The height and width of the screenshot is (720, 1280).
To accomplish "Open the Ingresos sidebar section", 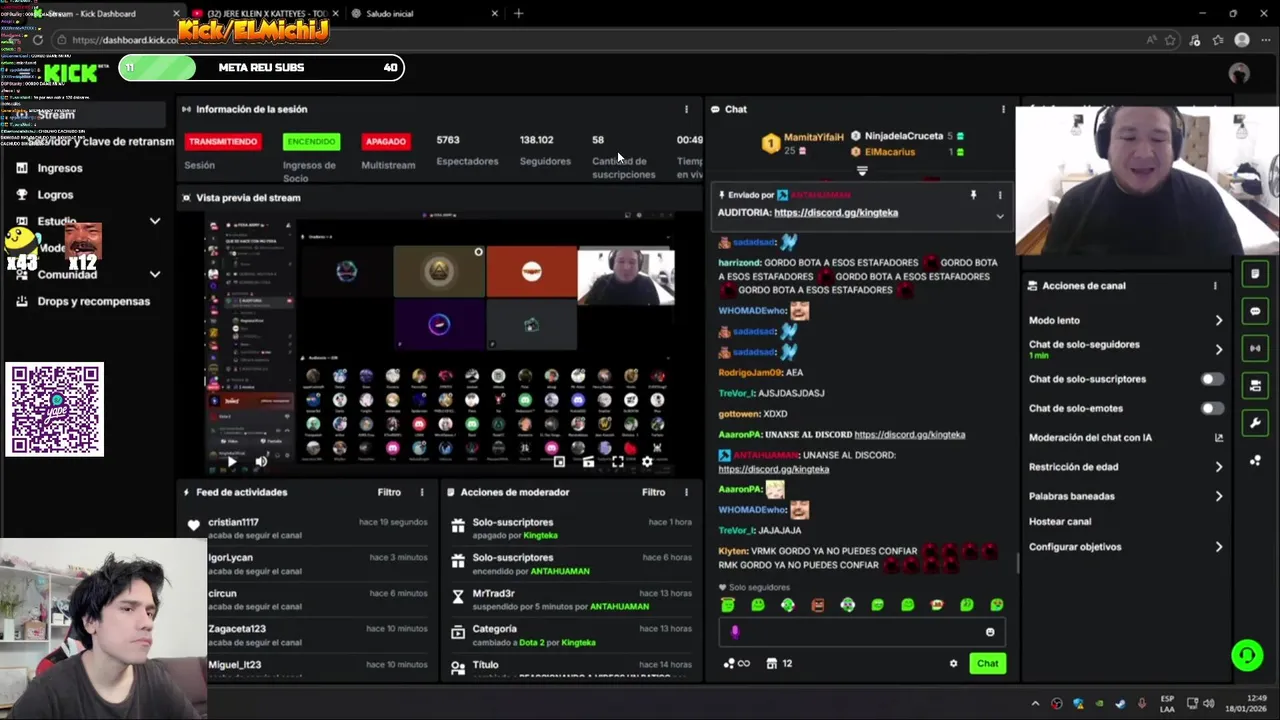I will click(60, 168).
